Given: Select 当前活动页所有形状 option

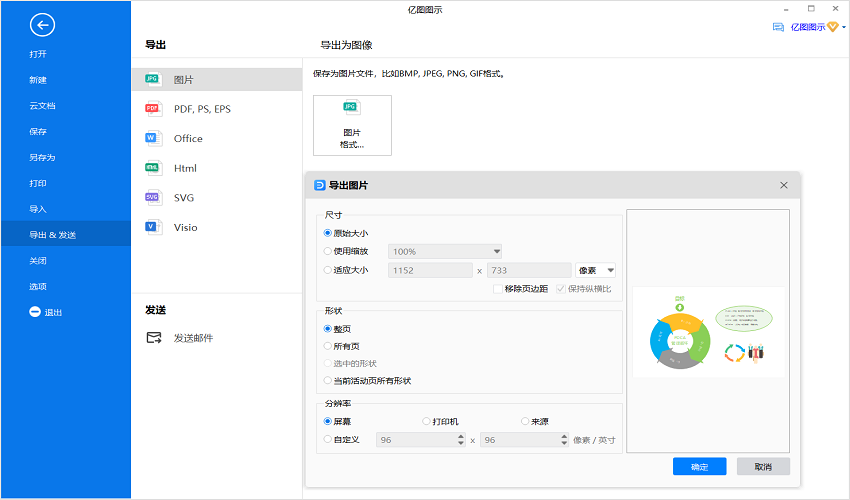Looking at the screenshot, I should click(x=327, y=381).
